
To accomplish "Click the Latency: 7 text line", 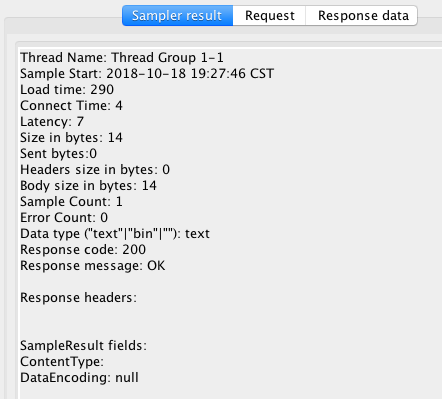I will [x=52, y=122].
